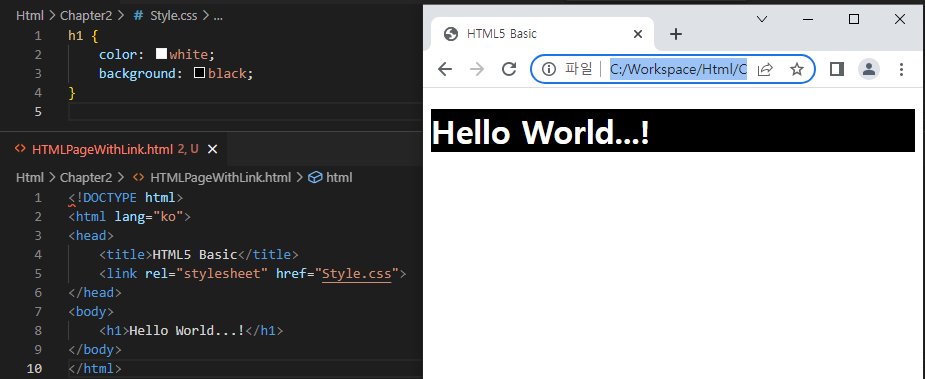
Task: Click lang="ko" attribute text
Action: [149, 217]
